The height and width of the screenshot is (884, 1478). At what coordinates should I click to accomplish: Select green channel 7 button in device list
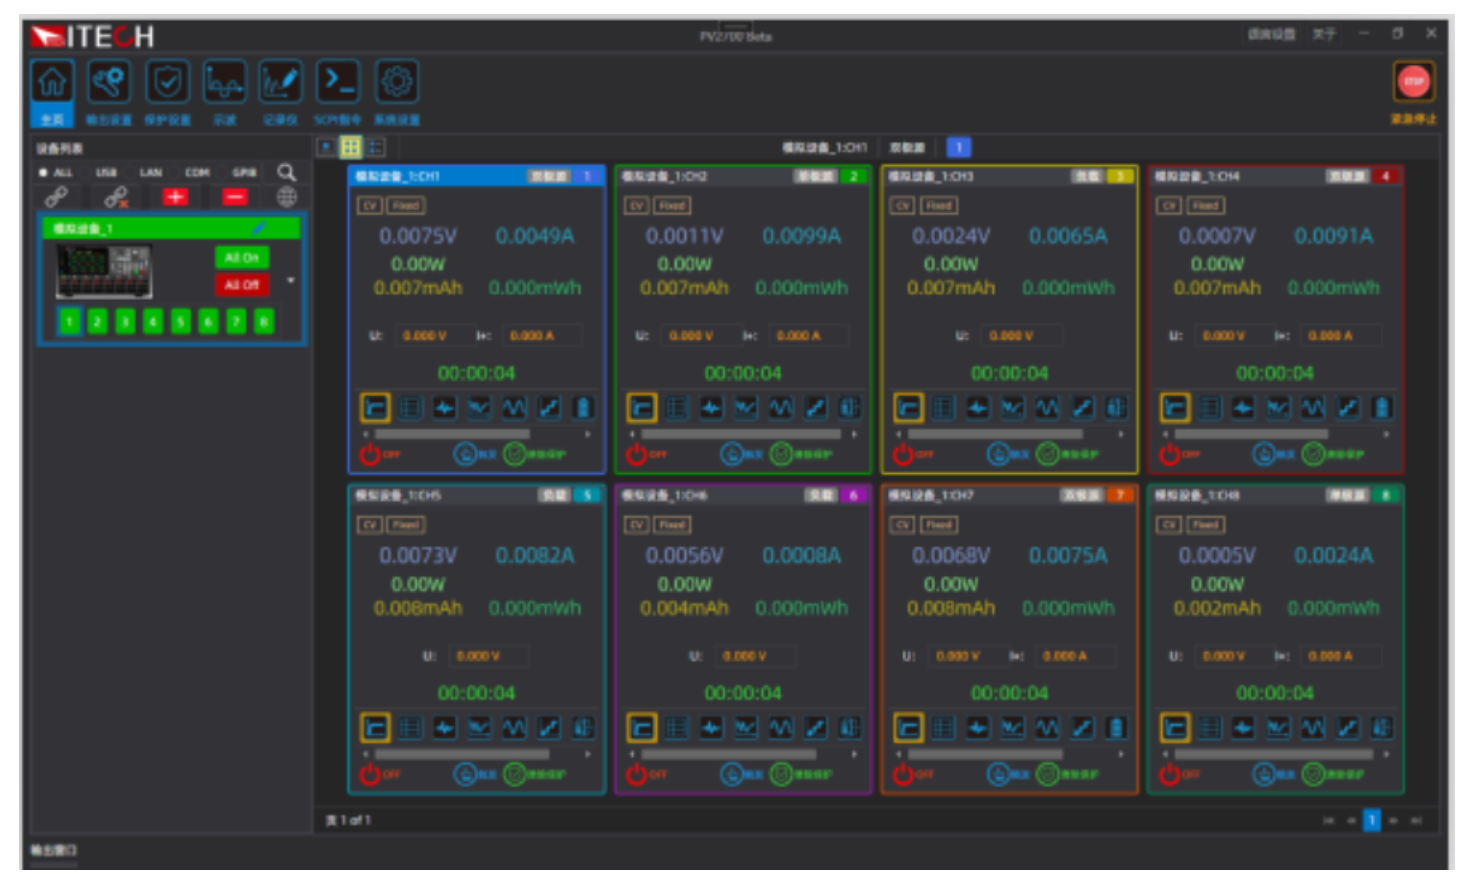click(236, 321)
